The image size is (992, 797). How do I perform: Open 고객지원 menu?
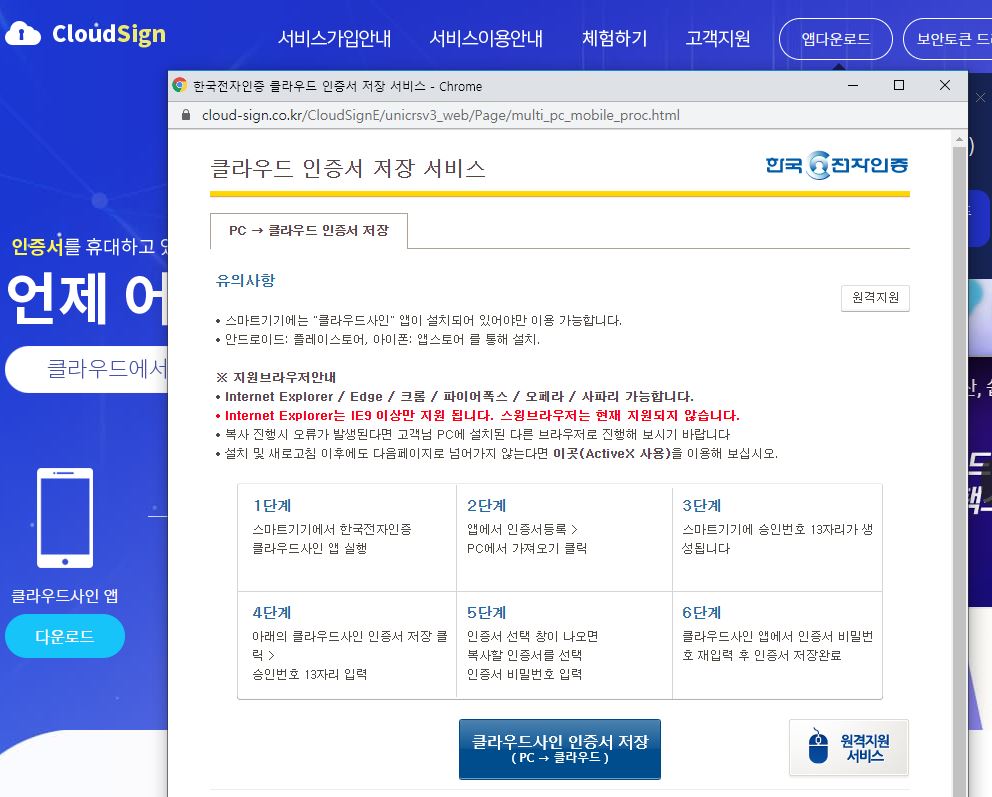tap(718, 39)
